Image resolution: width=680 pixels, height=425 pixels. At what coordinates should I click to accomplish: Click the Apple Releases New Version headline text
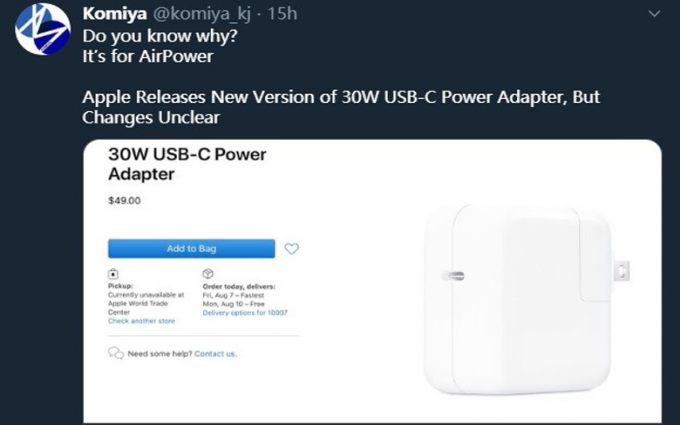[341, 107]
